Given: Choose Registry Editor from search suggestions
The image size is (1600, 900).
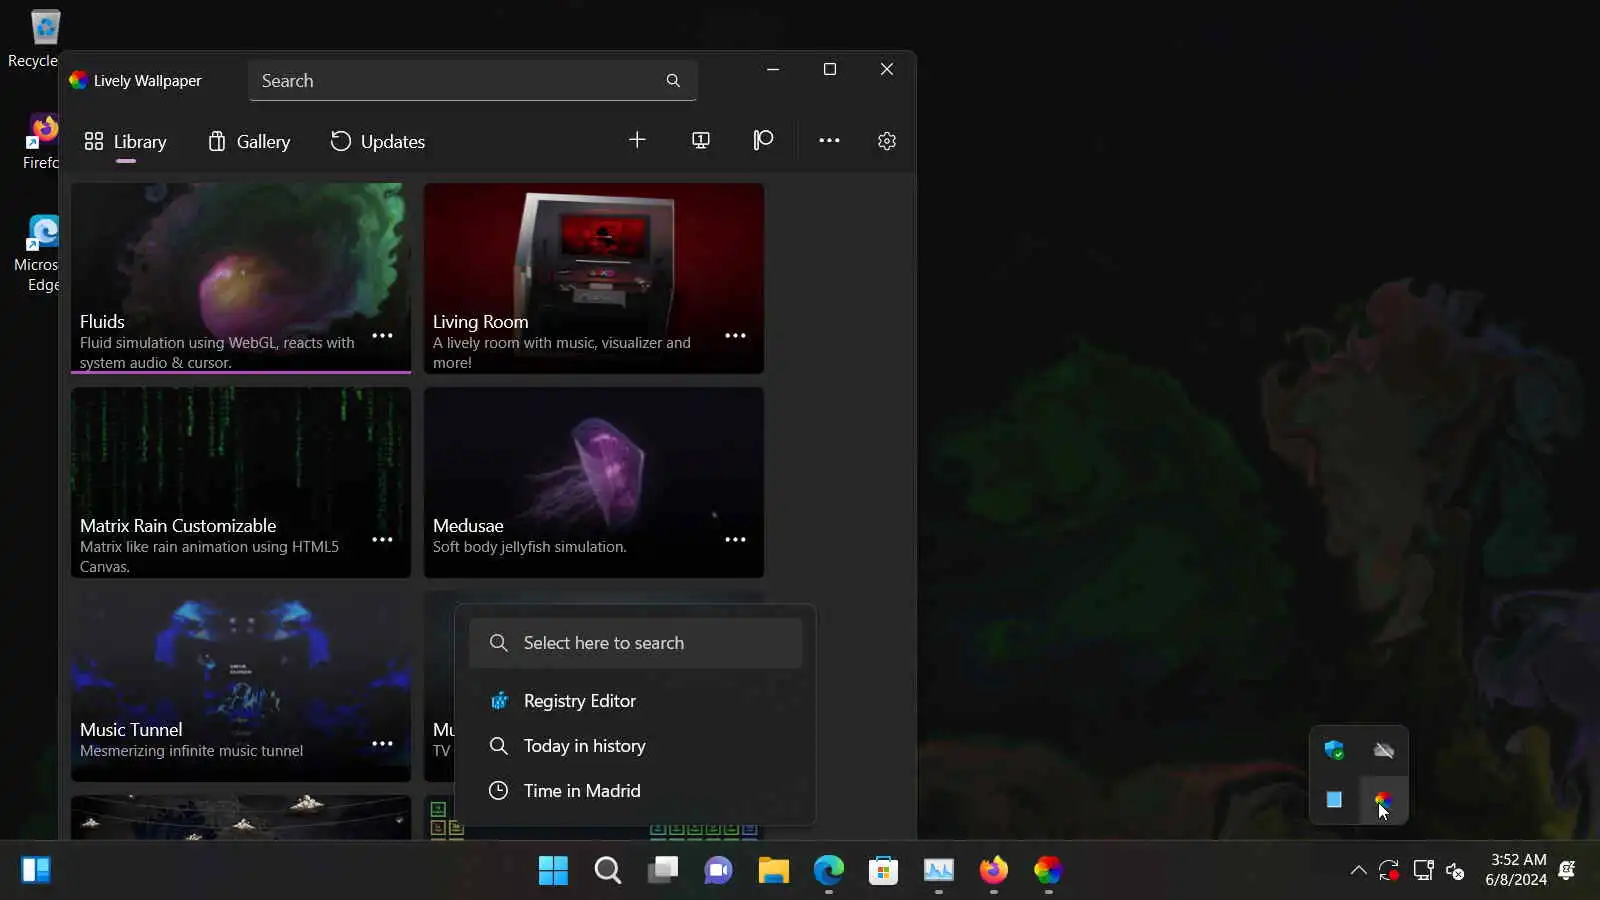Looking at the screenshot, I should click(636, 701).
